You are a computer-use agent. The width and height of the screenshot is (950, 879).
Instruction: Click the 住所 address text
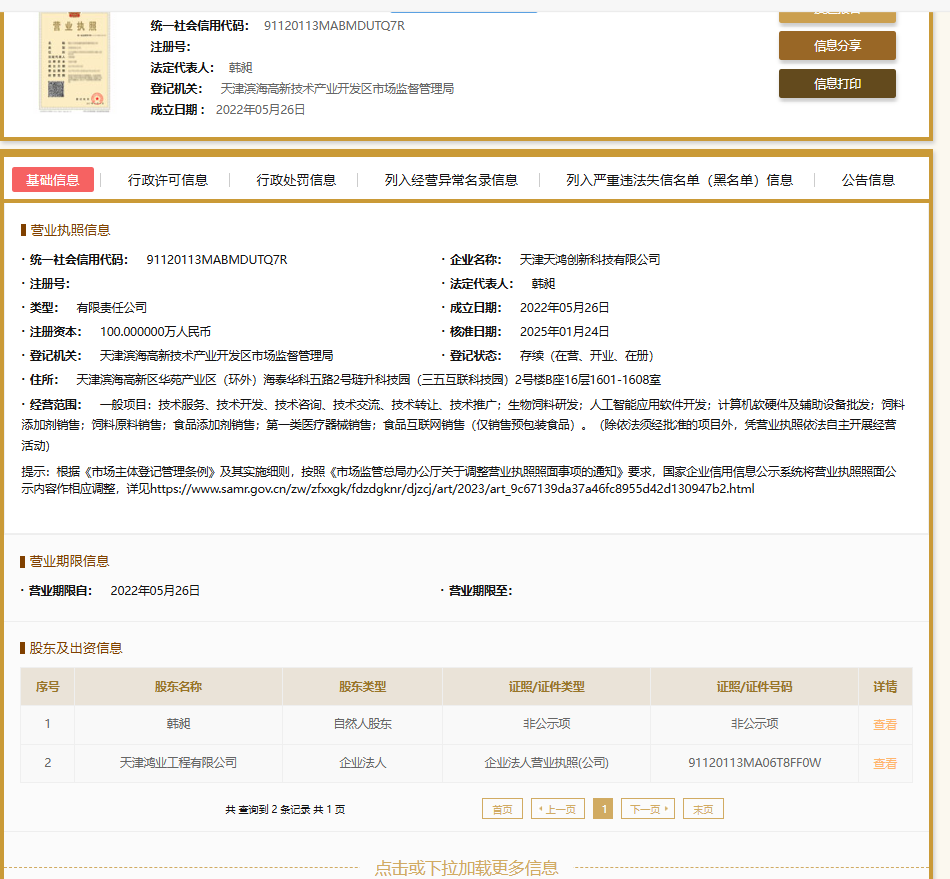tap(368, 380)
